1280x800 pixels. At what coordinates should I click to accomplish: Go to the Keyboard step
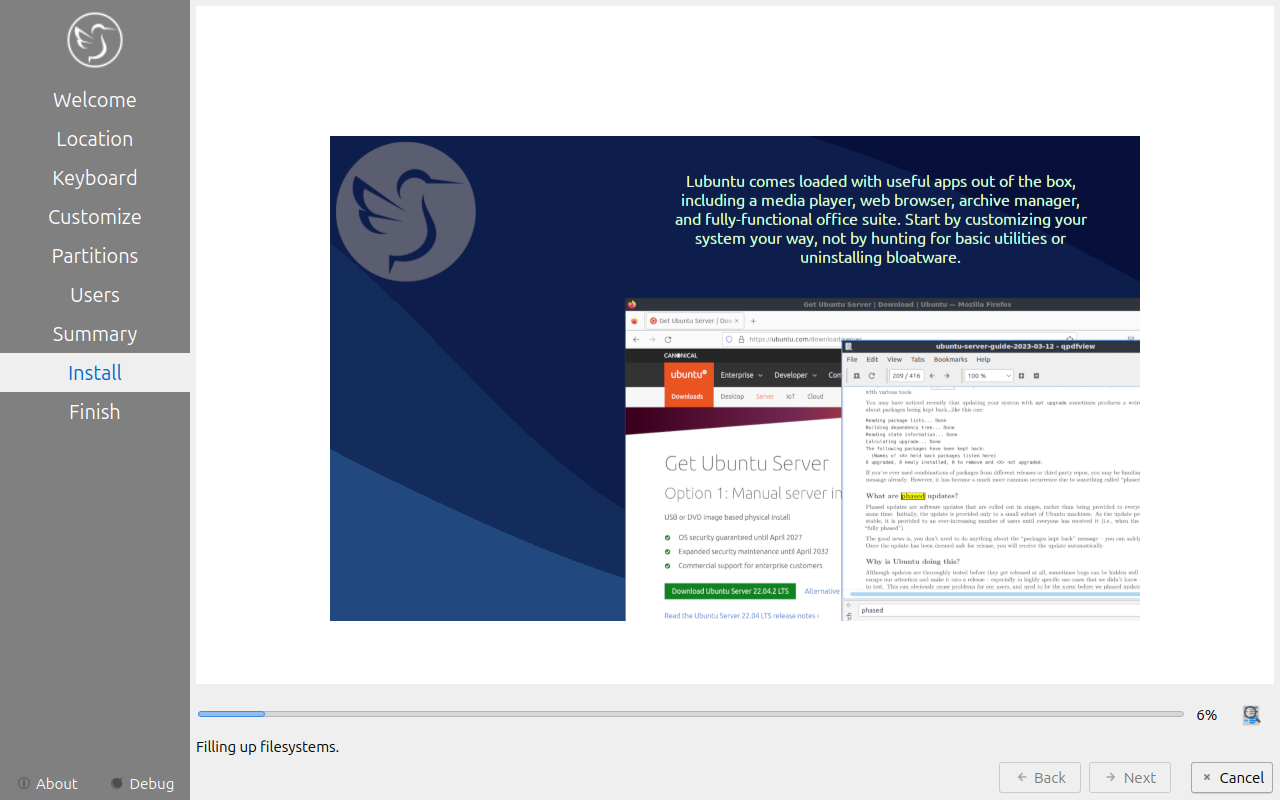coord(95,178)
